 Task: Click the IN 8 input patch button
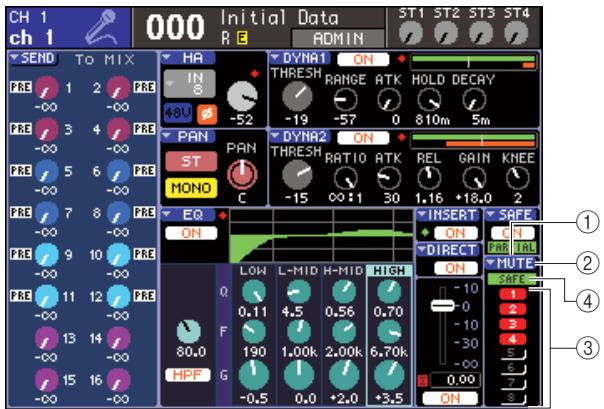pos(189,83)
